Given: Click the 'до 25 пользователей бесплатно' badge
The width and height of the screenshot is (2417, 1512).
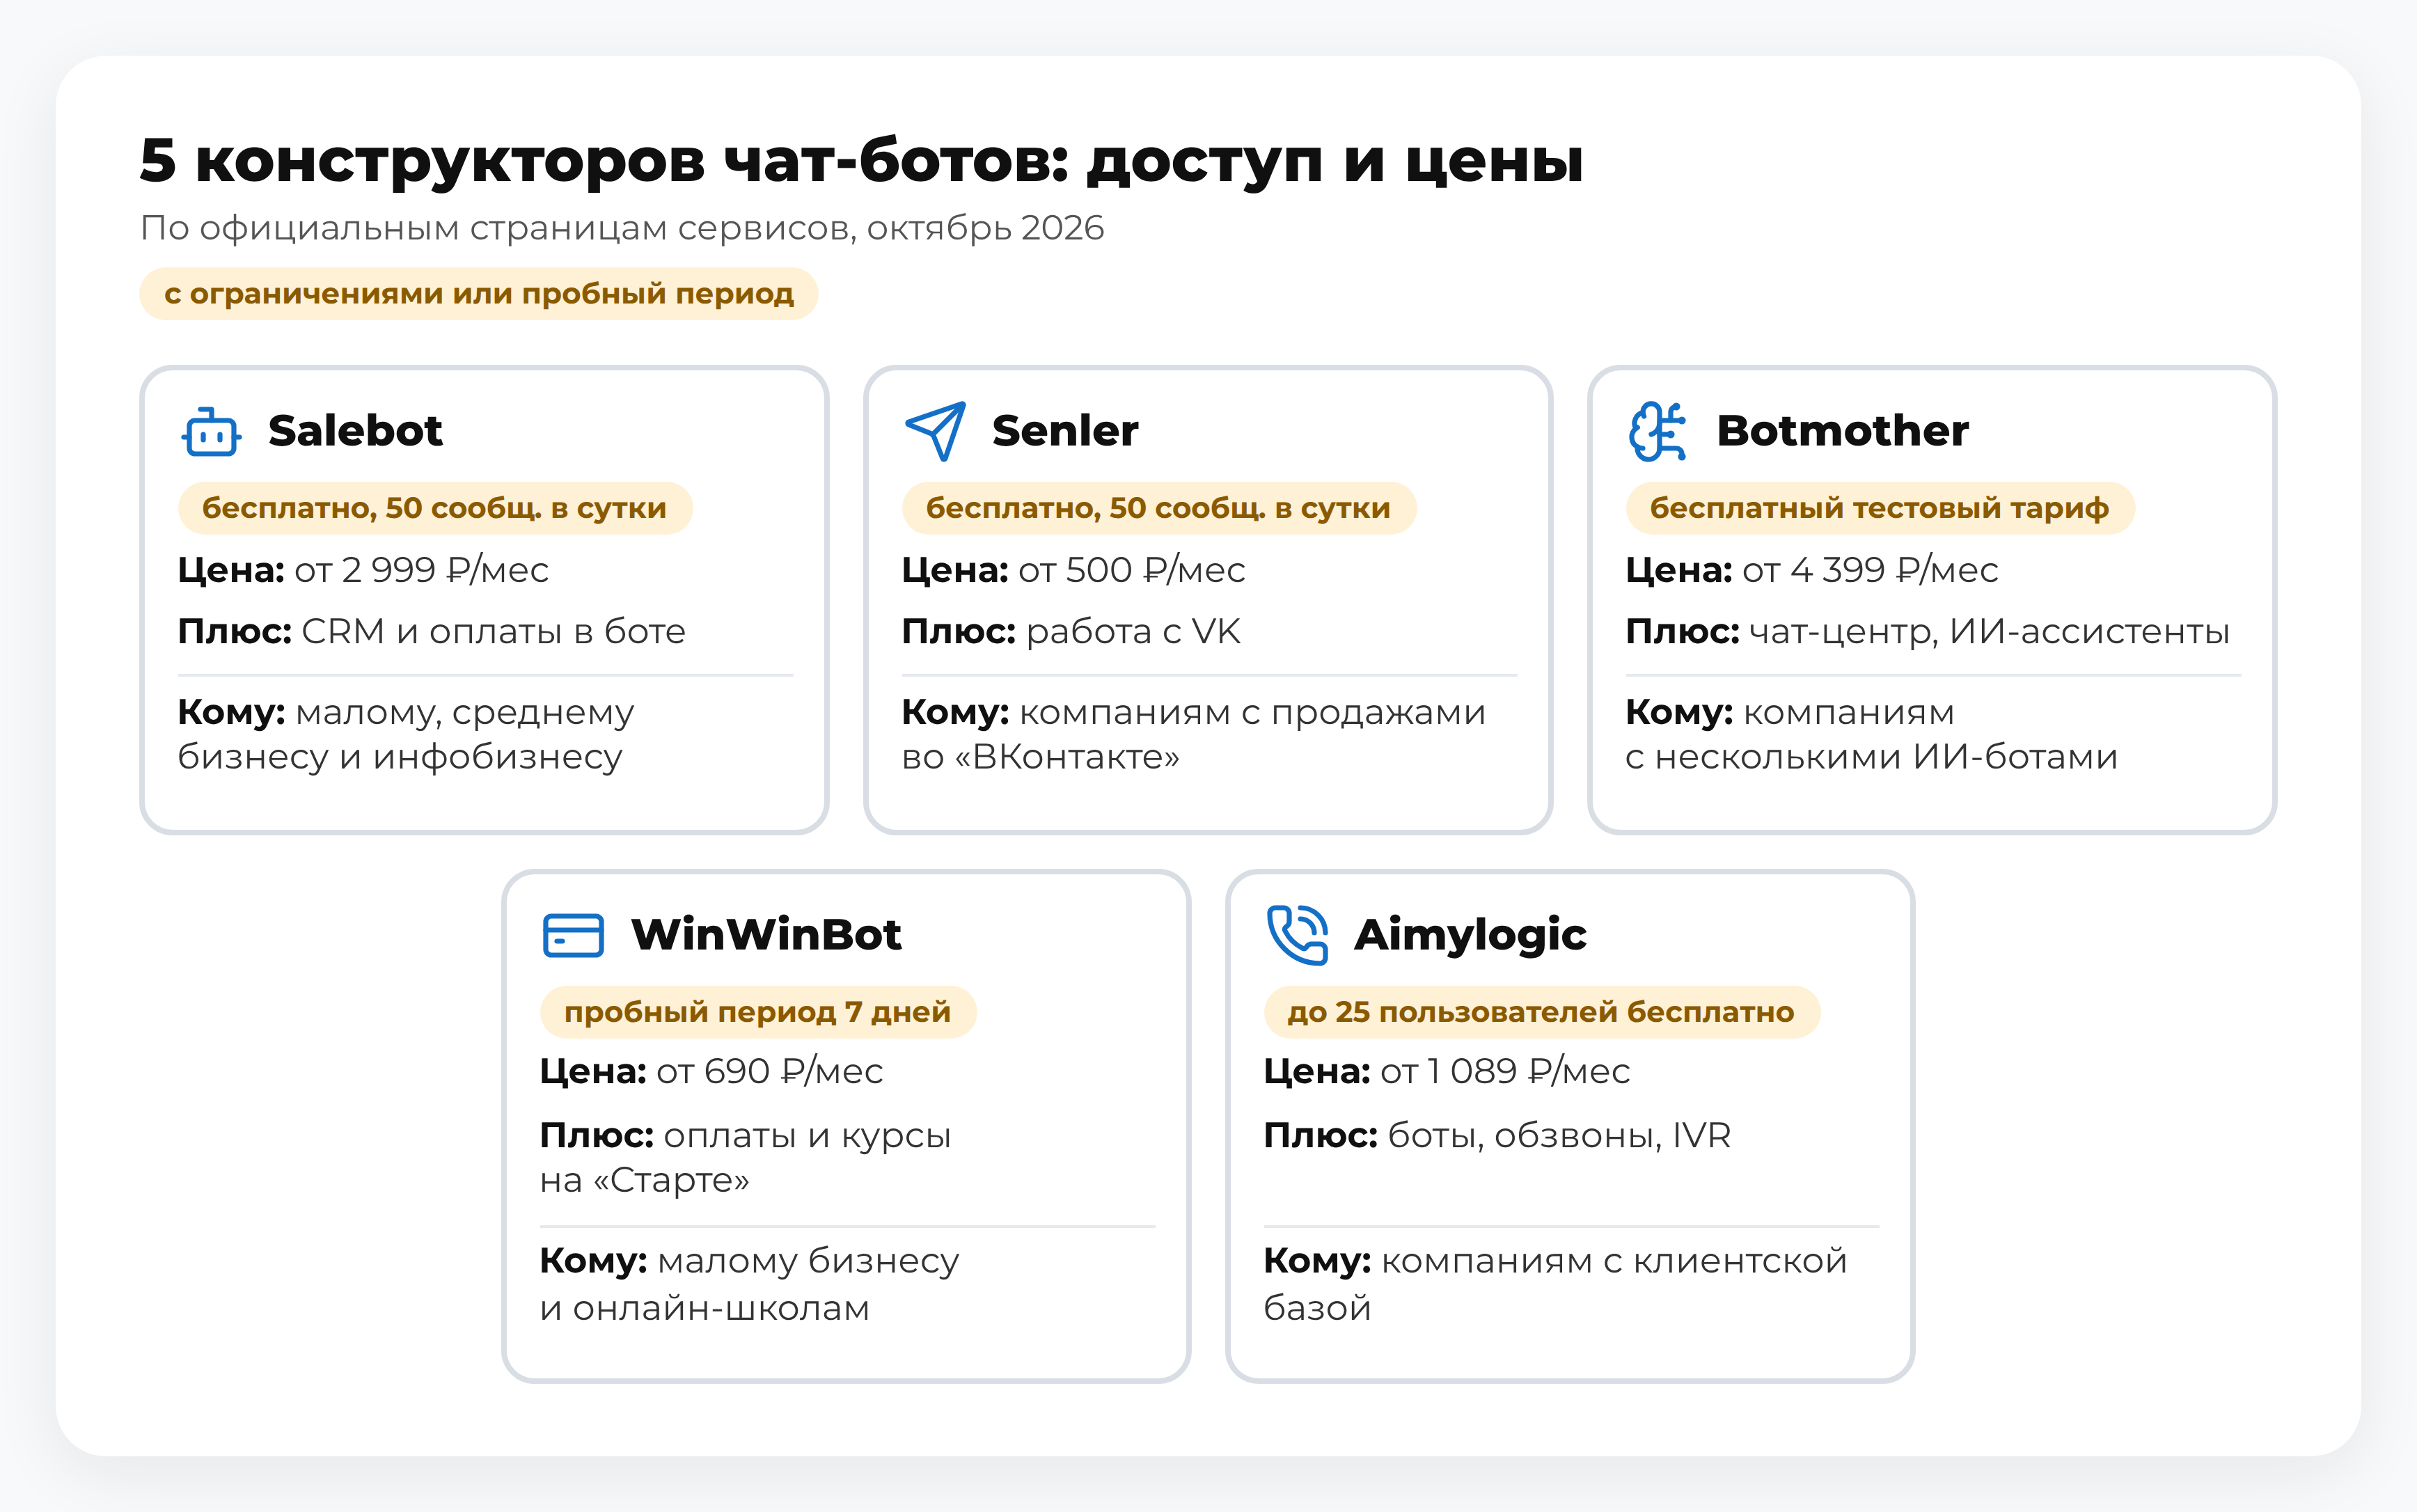Looking at the screenshot, I should (1542, 1012).
